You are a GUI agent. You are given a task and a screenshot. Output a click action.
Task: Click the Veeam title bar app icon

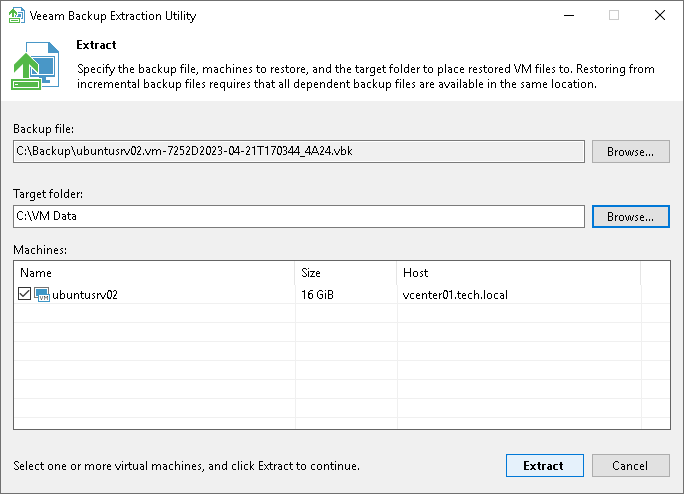pyautogui.click(x=17, y=16)
